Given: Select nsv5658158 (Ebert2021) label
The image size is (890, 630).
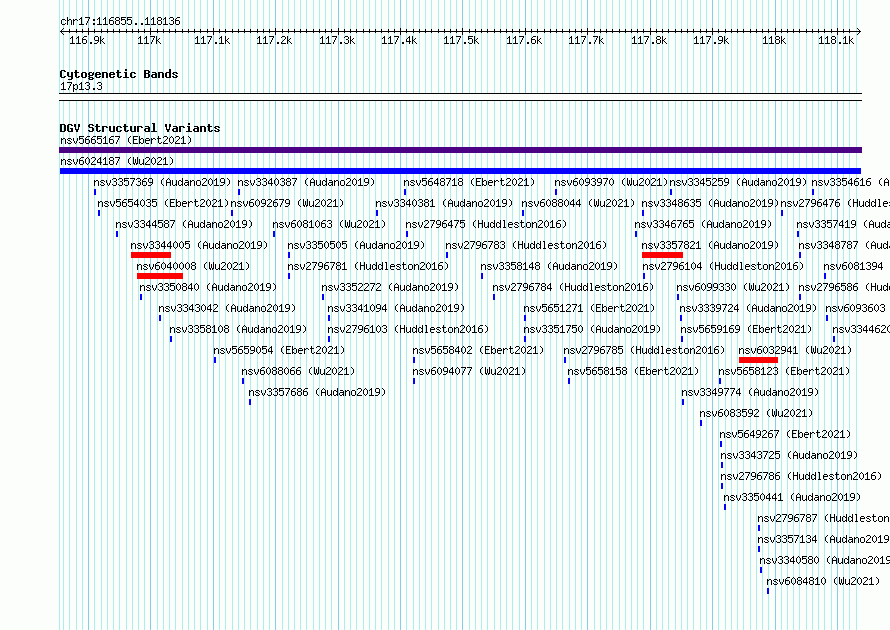Looking at the screenshot, I should pyautogui.click(x=633, y=371).
